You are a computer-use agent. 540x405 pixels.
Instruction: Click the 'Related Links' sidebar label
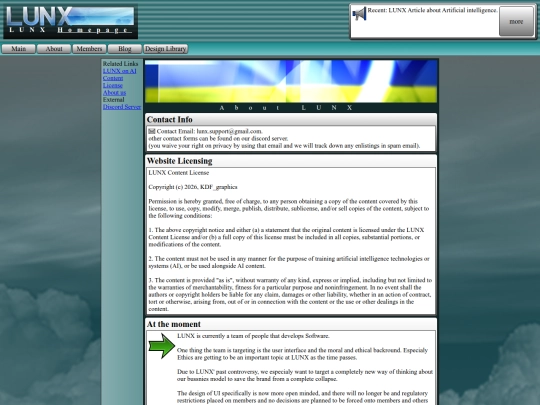click(120, 63)
